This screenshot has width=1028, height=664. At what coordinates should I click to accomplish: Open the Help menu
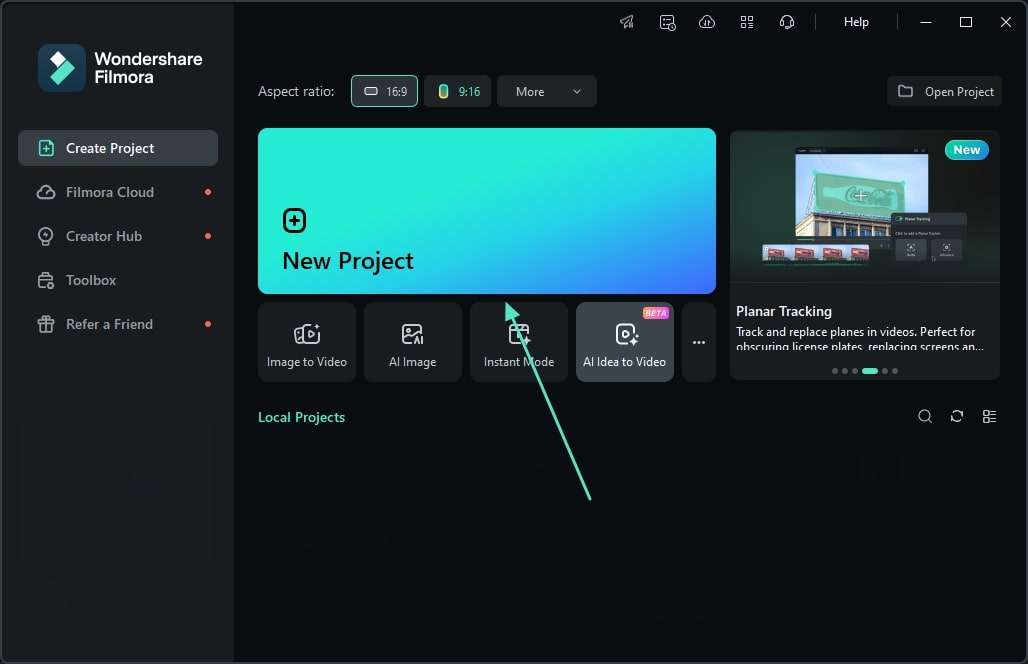tap(856, 22)
